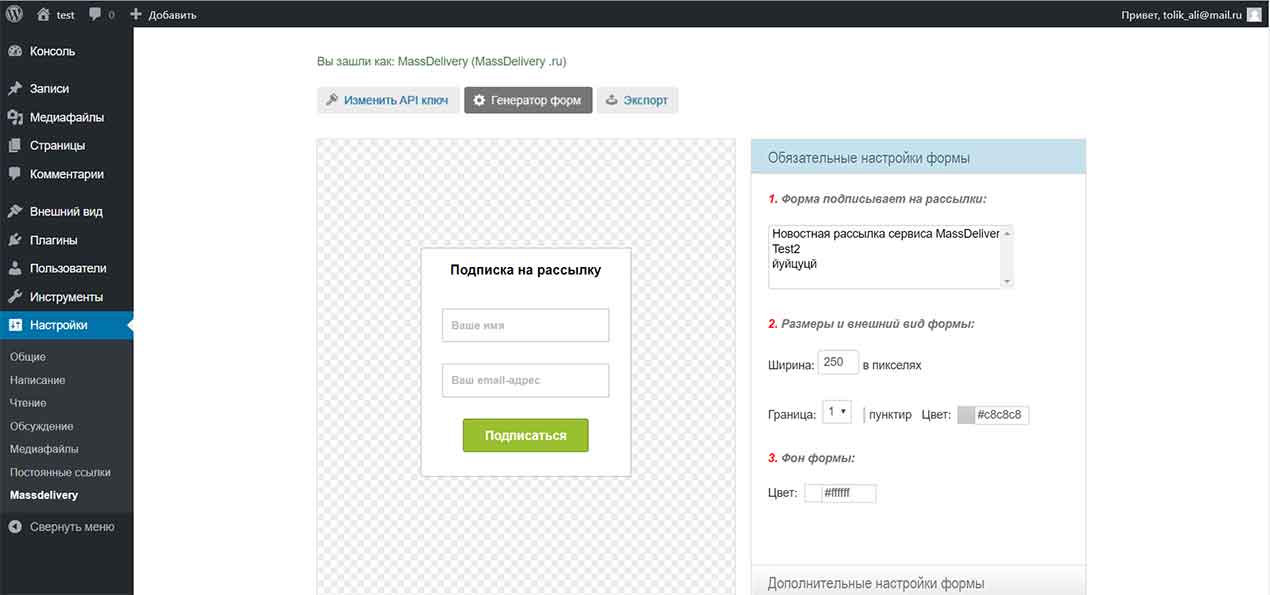Open Постоянные ссылки settings submenu
The width and height of the screenshot is (1270, 595).
tap(60, 472)
